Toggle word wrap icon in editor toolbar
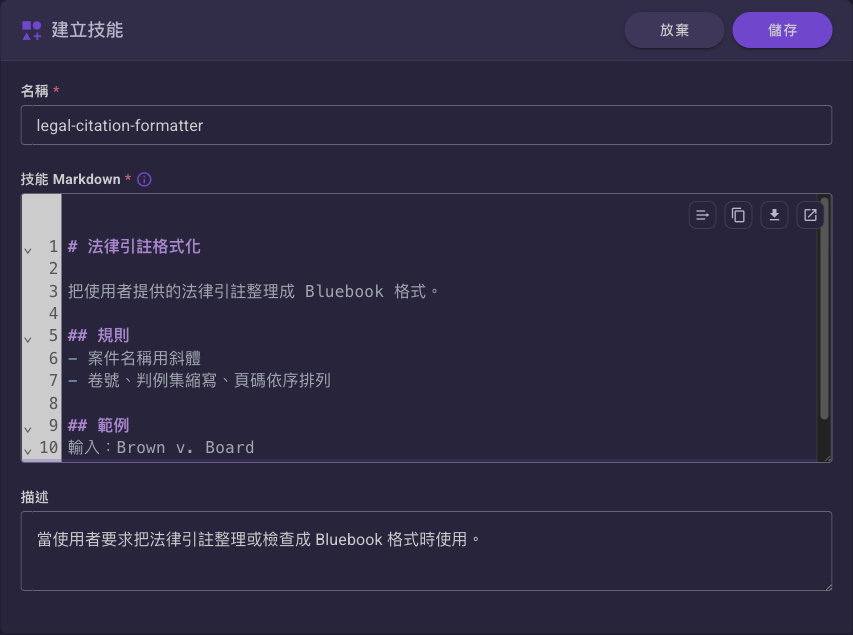The width and height of the screenshot is (853, 635). pos(702,215)
